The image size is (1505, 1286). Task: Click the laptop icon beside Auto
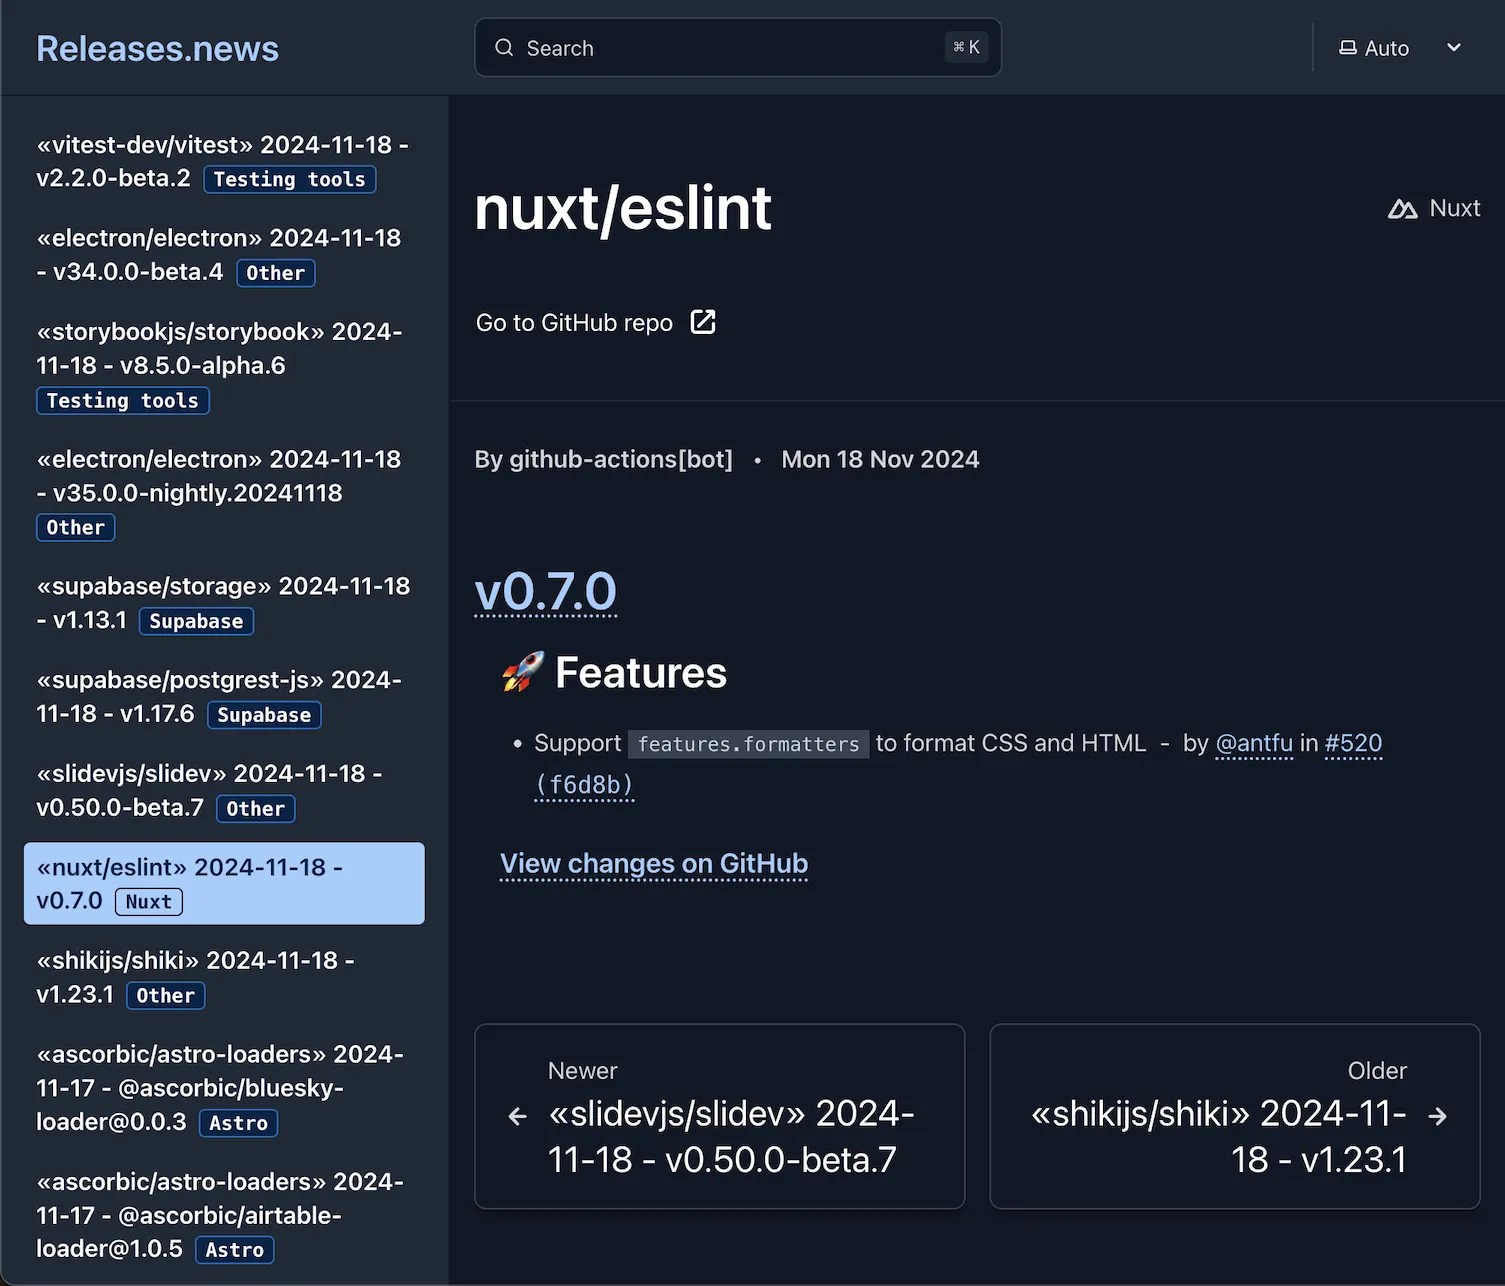[x=1347, y=47]
